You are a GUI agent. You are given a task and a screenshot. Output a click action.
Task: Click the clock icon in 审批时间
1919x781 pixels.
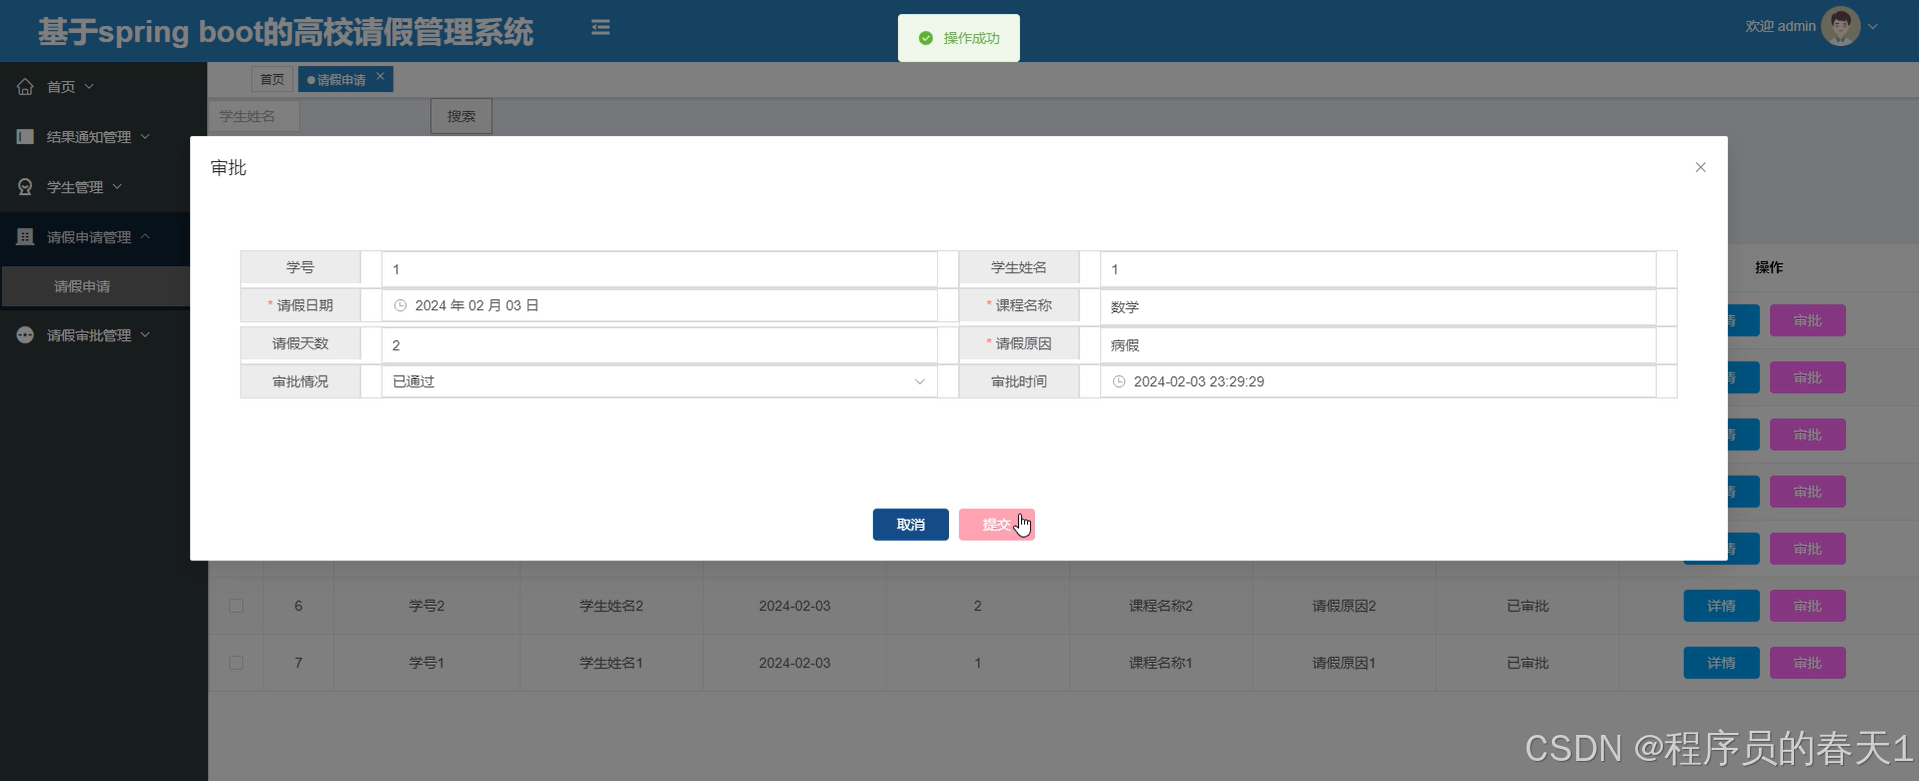pyautogui.click(x=1119, y=382)
